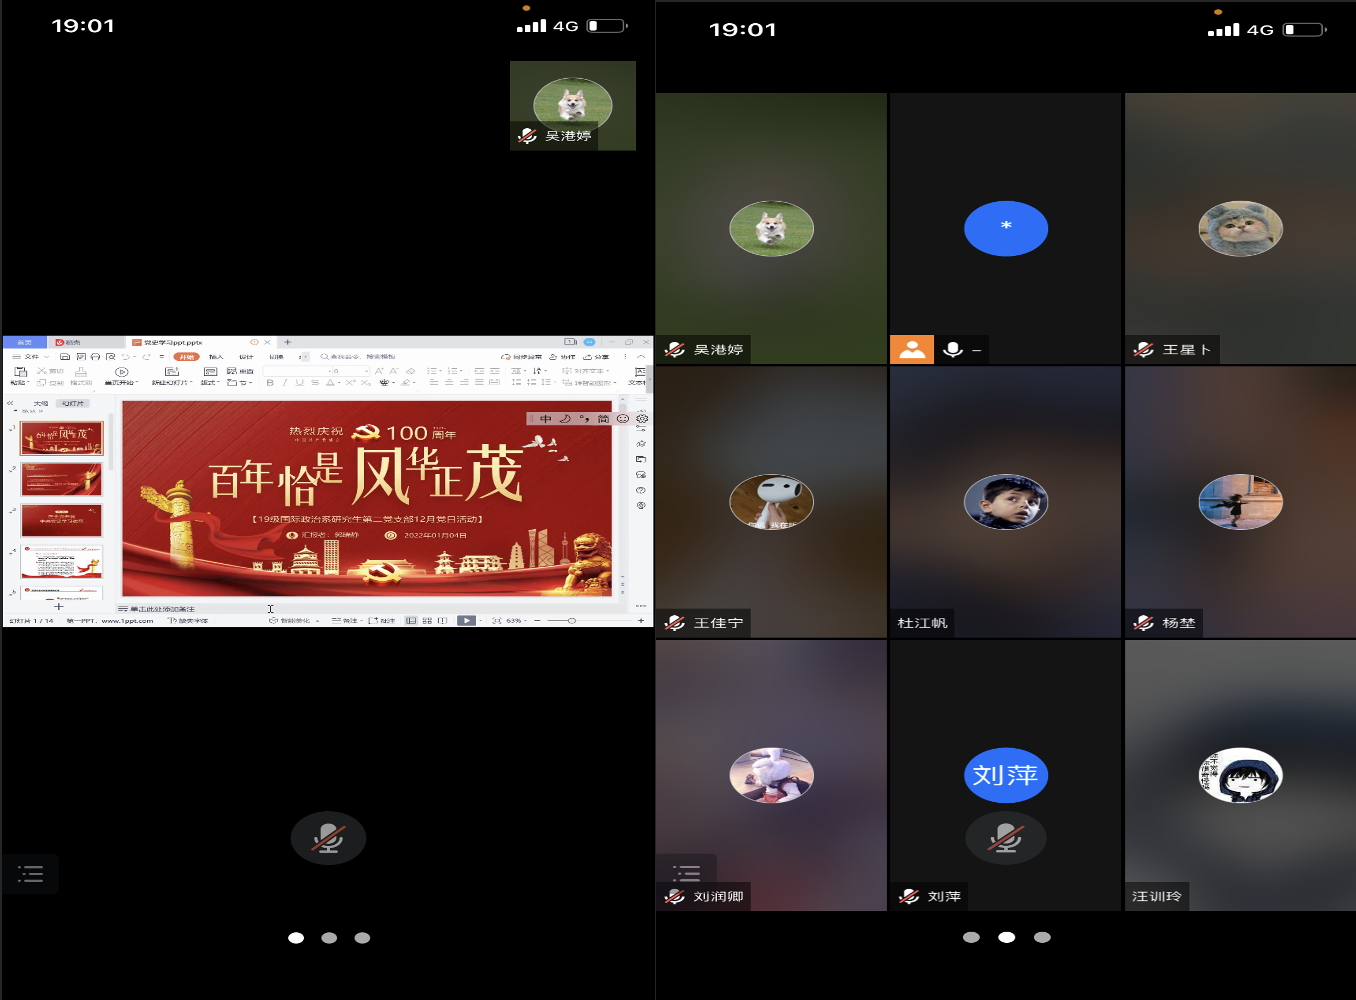The height and width of the screenshot is (1000, 1356).
Task: Open the list menu icon on screen-share page
Action: 31,875
